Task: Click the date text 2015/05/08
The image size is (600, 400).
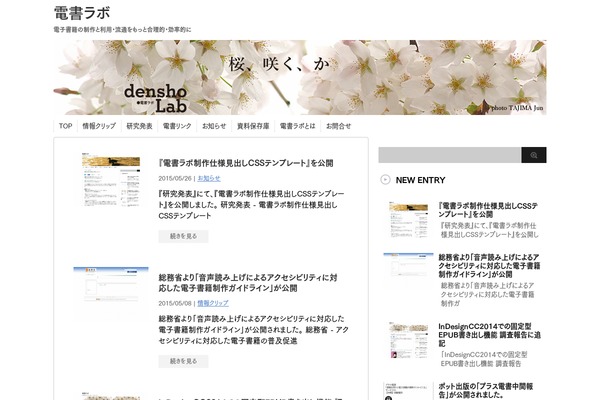Action: [x=175, y=303]
